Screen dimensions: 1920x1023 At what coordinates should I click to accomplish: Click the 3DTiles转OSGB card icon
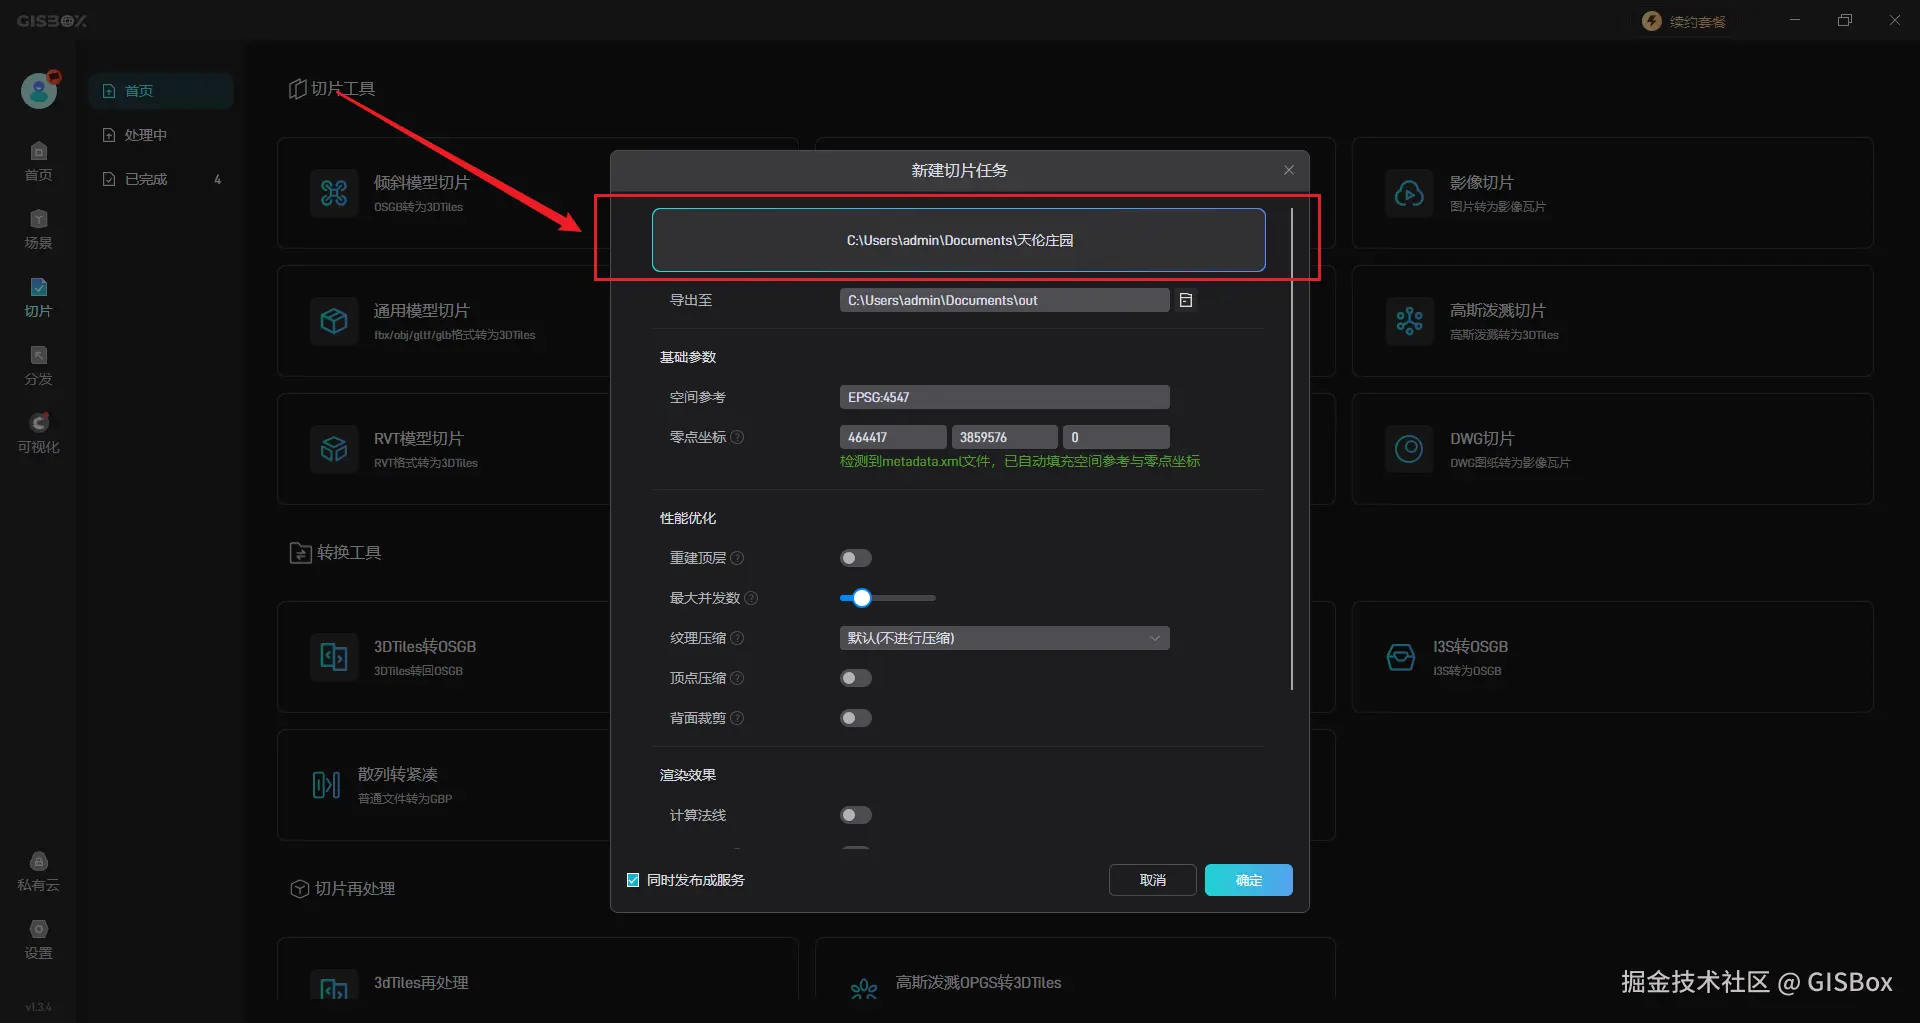(334, 657)
